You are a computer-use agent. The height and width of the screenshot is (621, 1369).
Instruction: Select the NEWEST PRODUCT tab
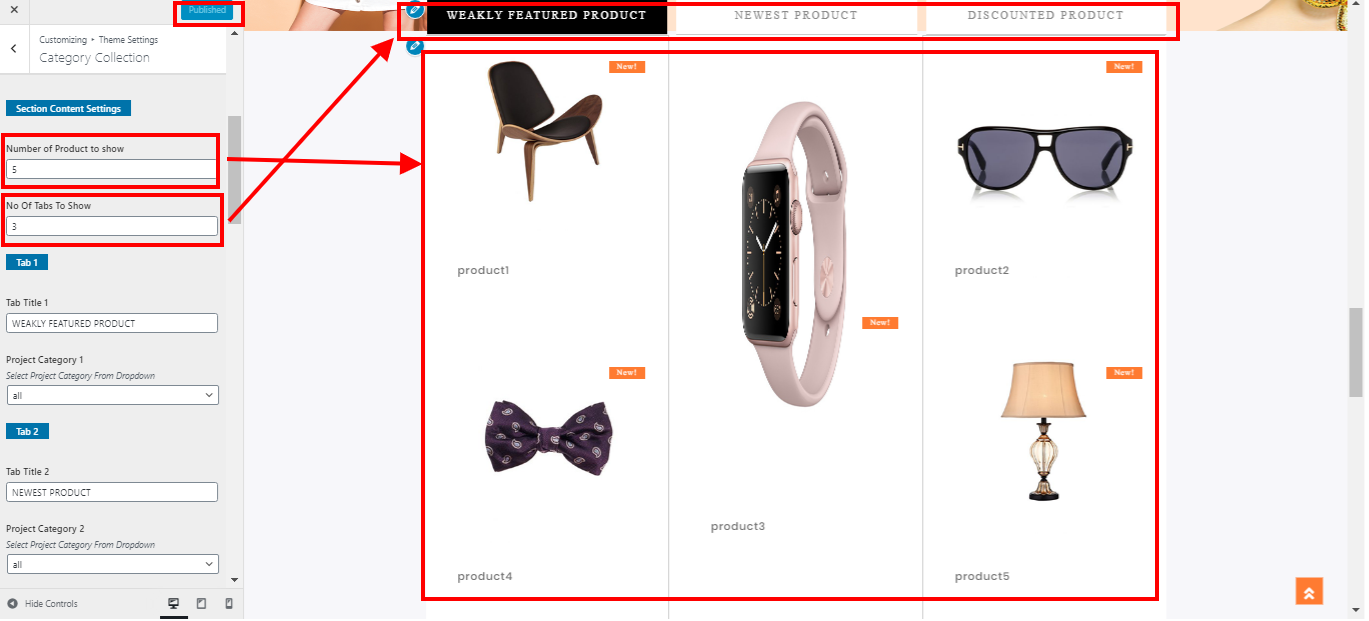pos(795,16)
